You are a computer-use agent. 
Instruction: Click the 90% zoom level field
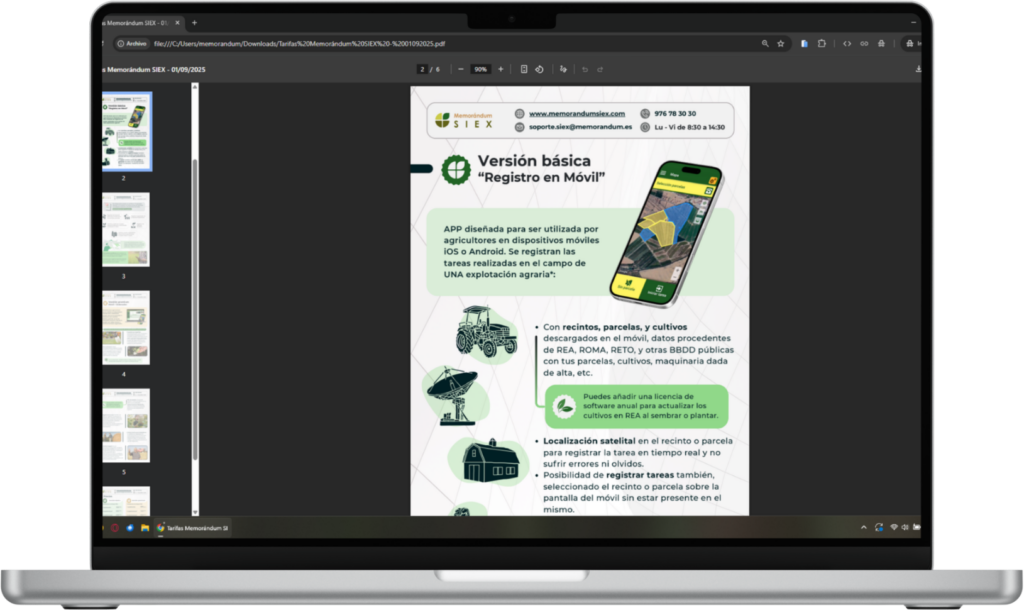[x=480, y=69]
